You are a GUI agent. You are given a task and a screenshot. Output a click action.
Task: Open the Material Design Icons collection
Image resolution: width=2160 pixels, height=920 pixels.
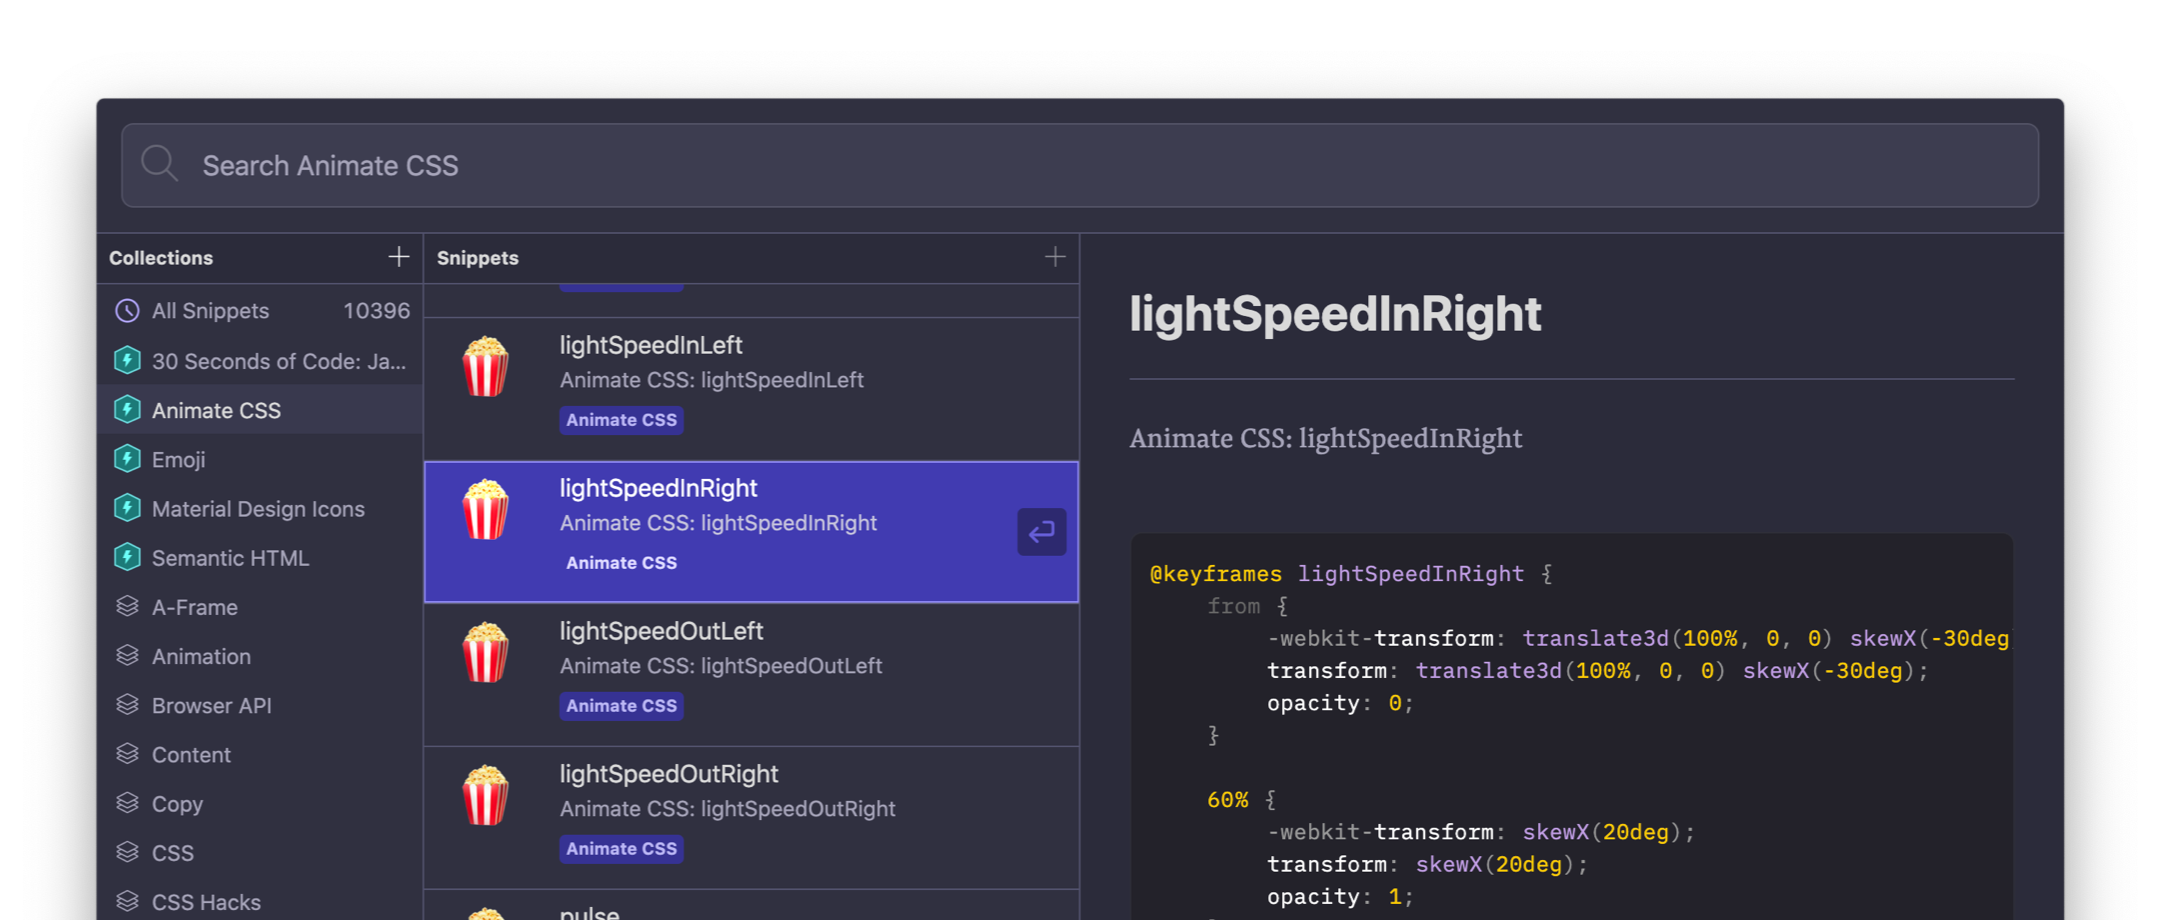(x=258, y=509)
